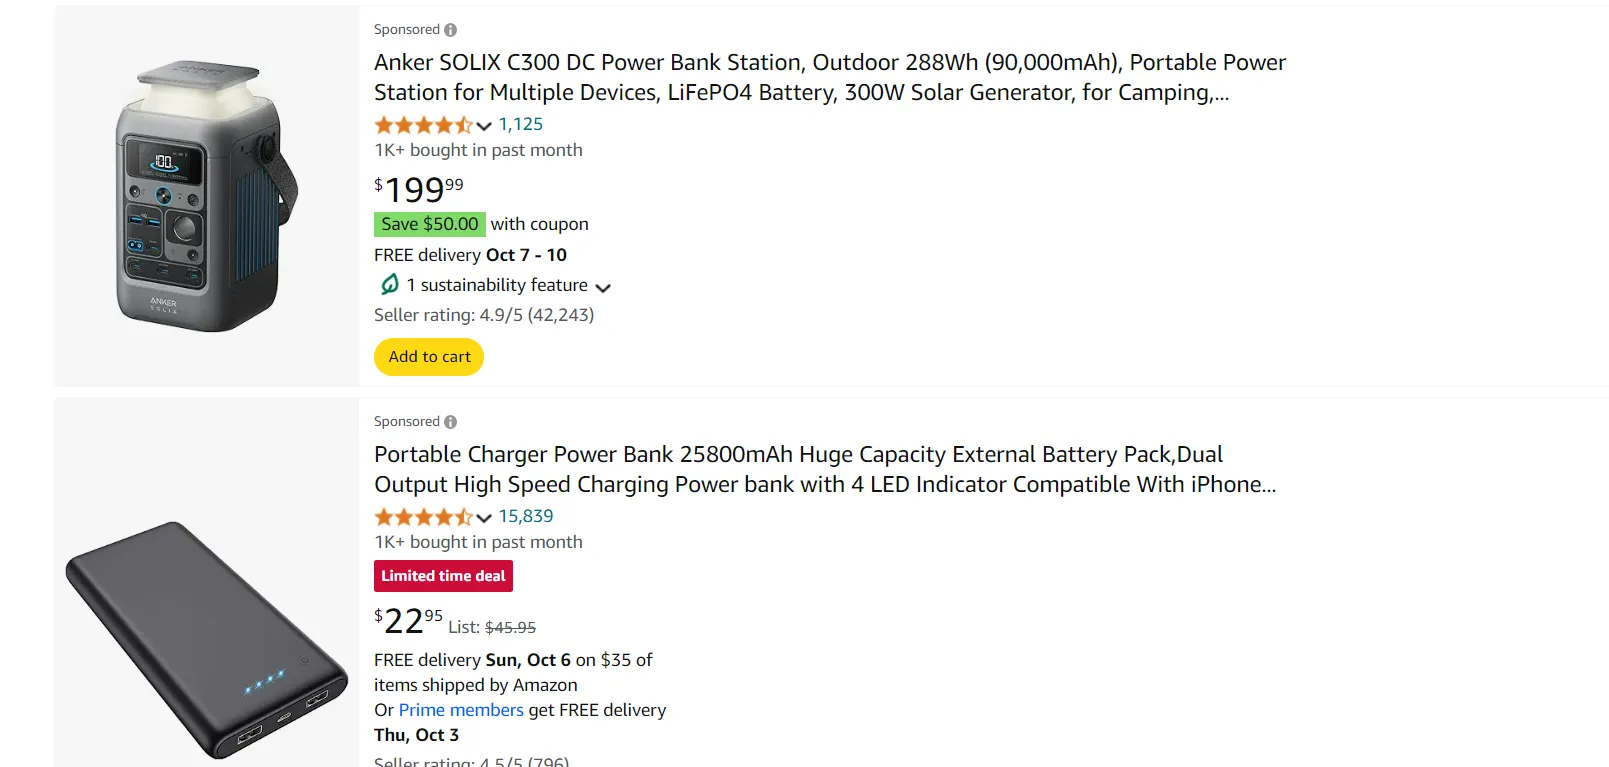Click the 15,839 ratings count

(527, 516)
